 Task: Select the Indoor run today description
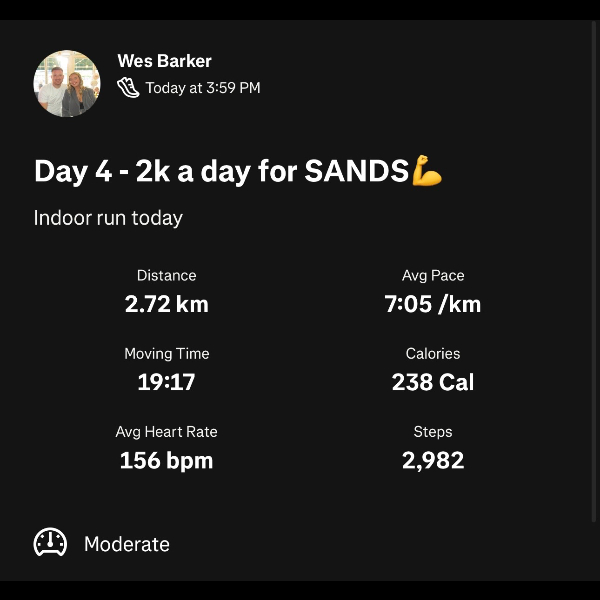(108, 217)
